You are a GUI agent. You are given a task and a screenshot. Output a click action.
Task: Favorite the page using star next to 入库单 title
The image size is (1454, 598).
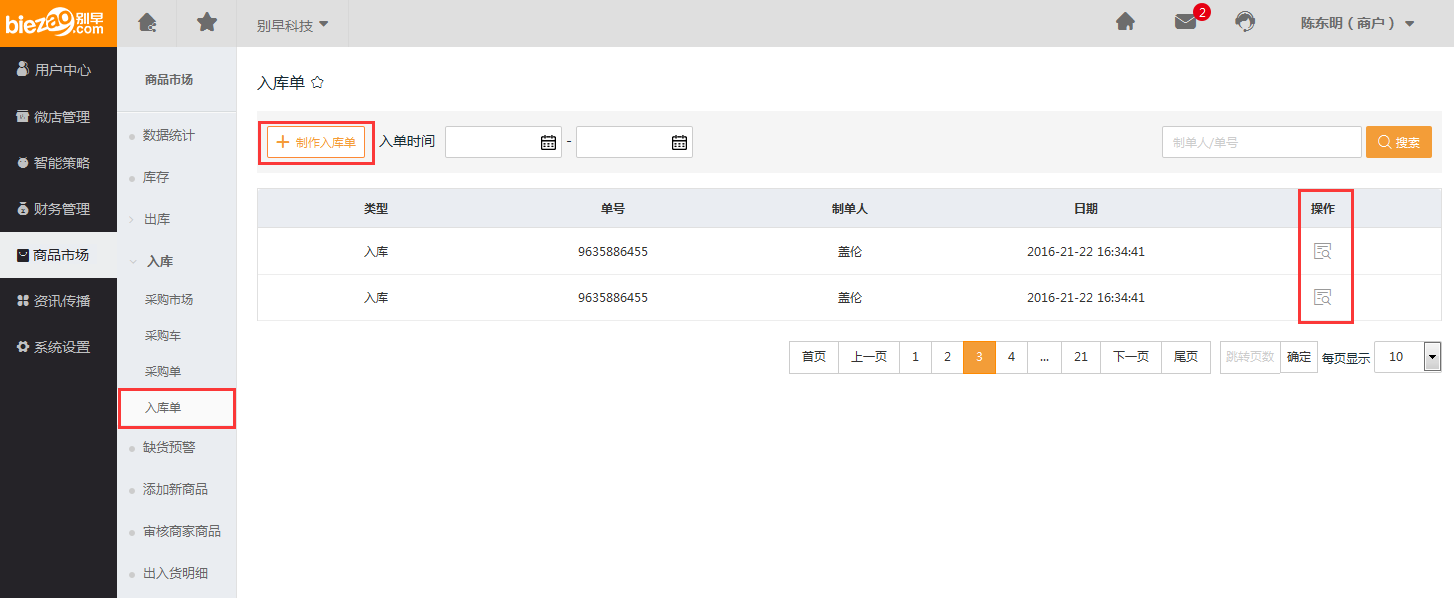[317, 83]
